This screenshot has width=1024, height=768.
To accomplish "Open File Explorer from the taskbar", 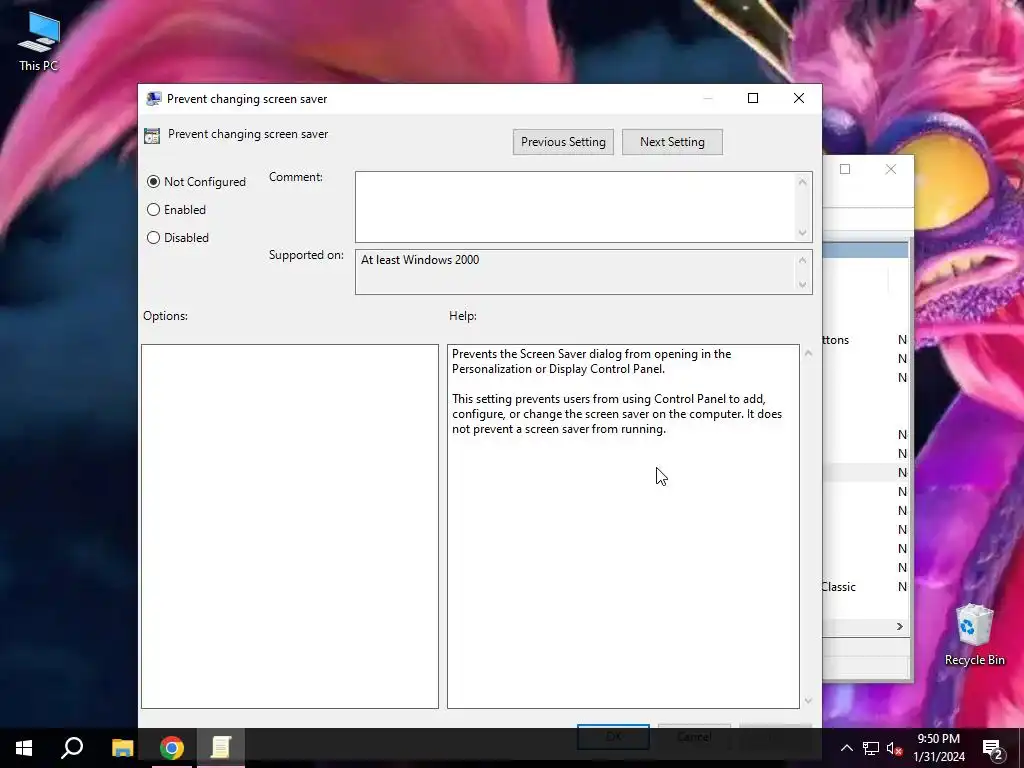I will (122, 748).
